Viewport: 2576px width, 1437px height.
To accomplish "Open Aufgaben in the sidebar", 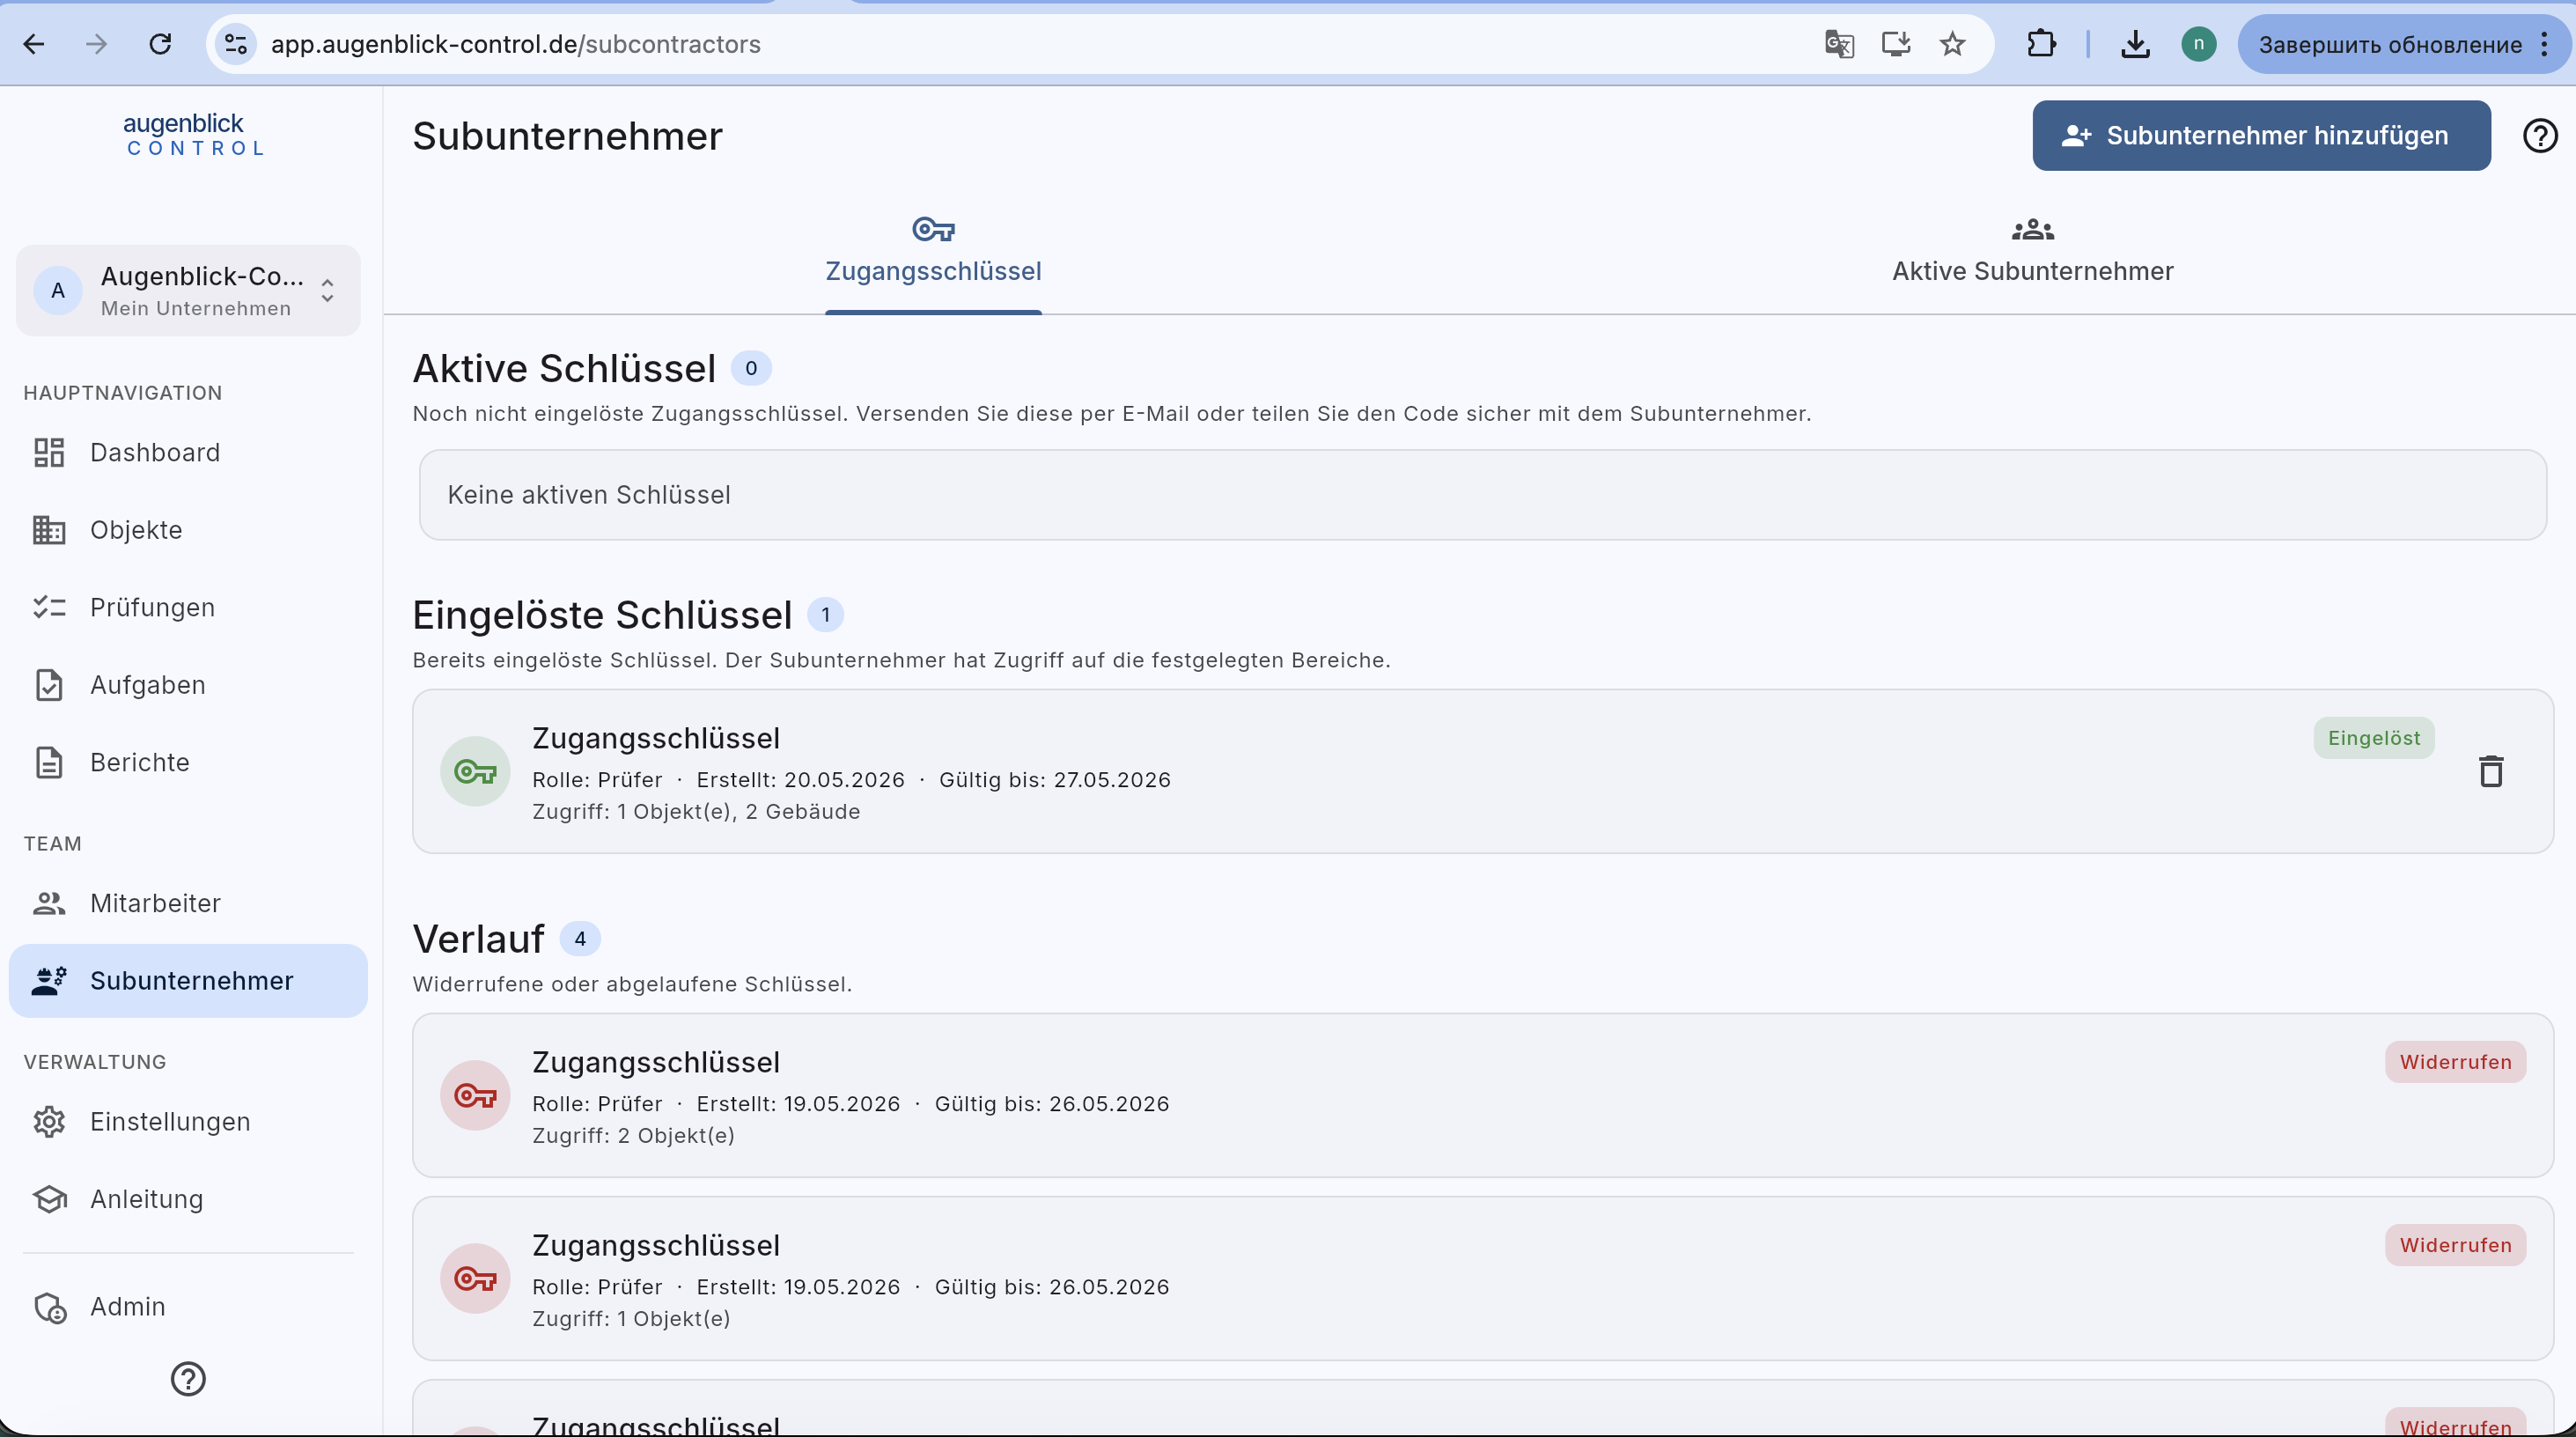I will click(188, 685).
